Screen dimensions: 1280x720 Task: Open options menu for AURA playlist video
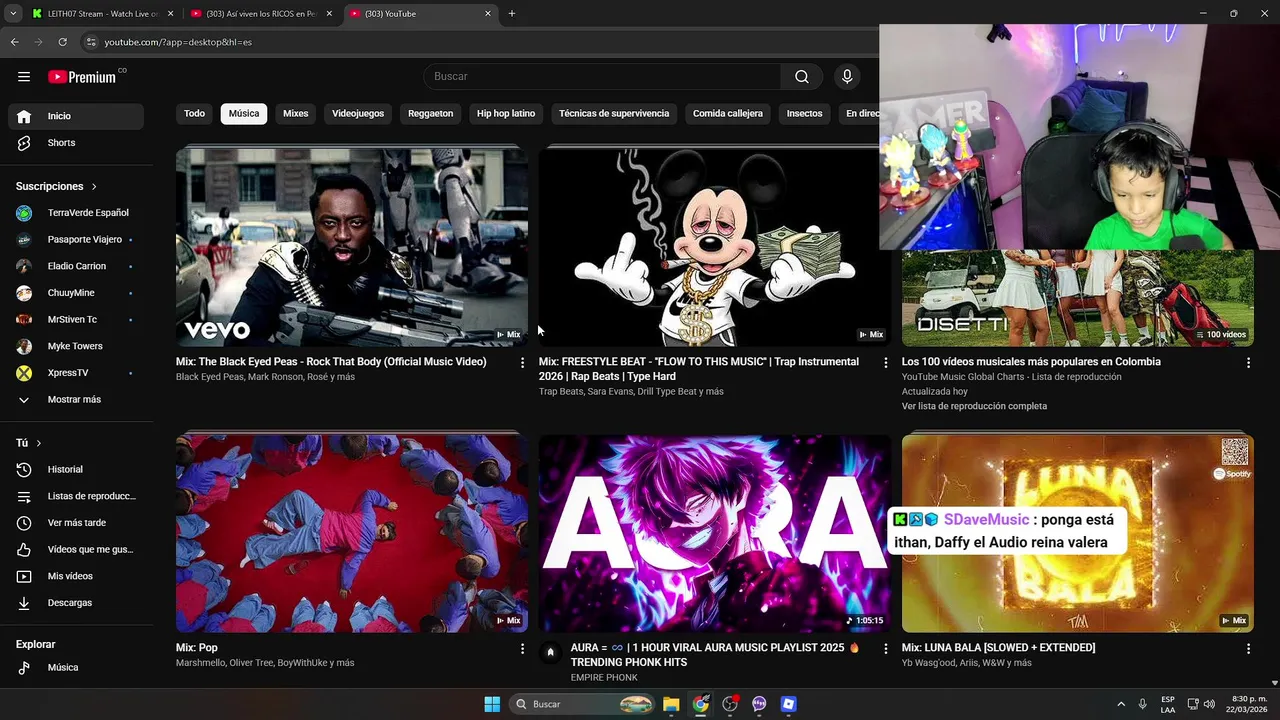(x=885, y=649)
